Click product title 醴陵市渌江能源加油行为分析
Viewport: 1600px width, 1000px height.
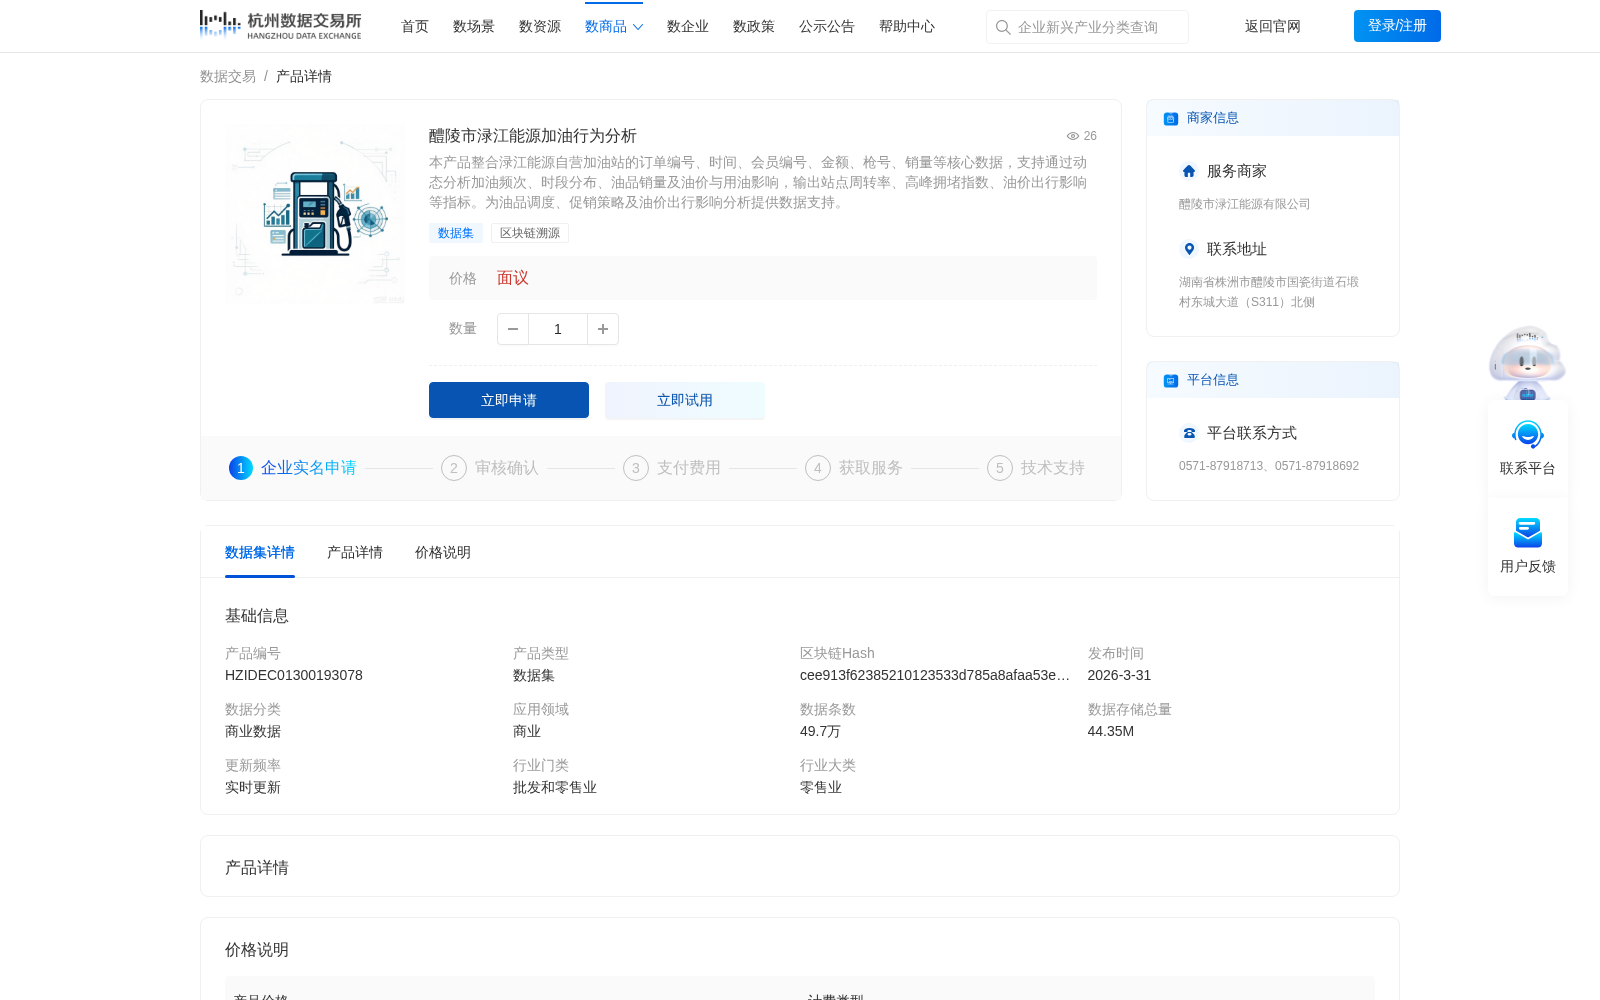tap(533, 136)
